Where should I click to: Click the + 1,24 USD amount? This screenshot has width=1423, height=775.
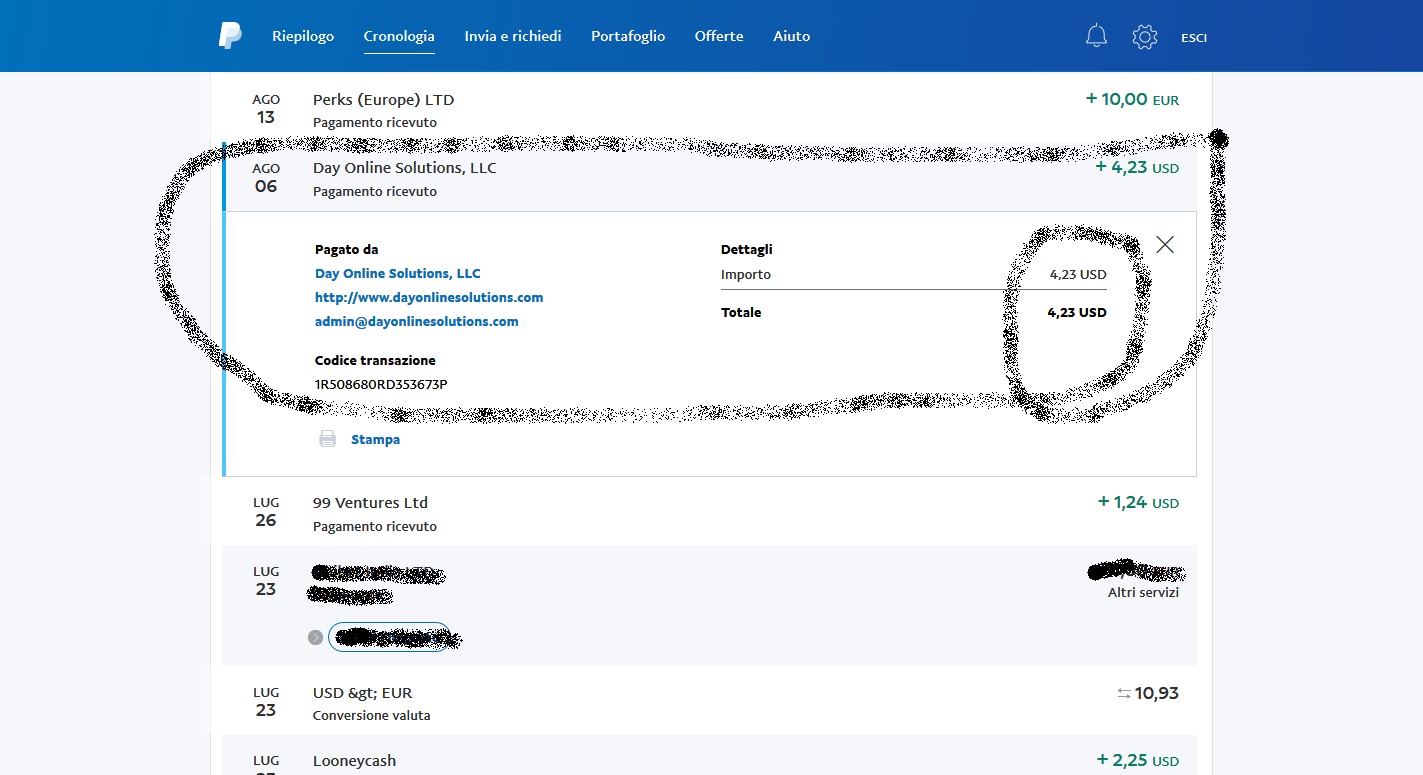pos(1138,502)
